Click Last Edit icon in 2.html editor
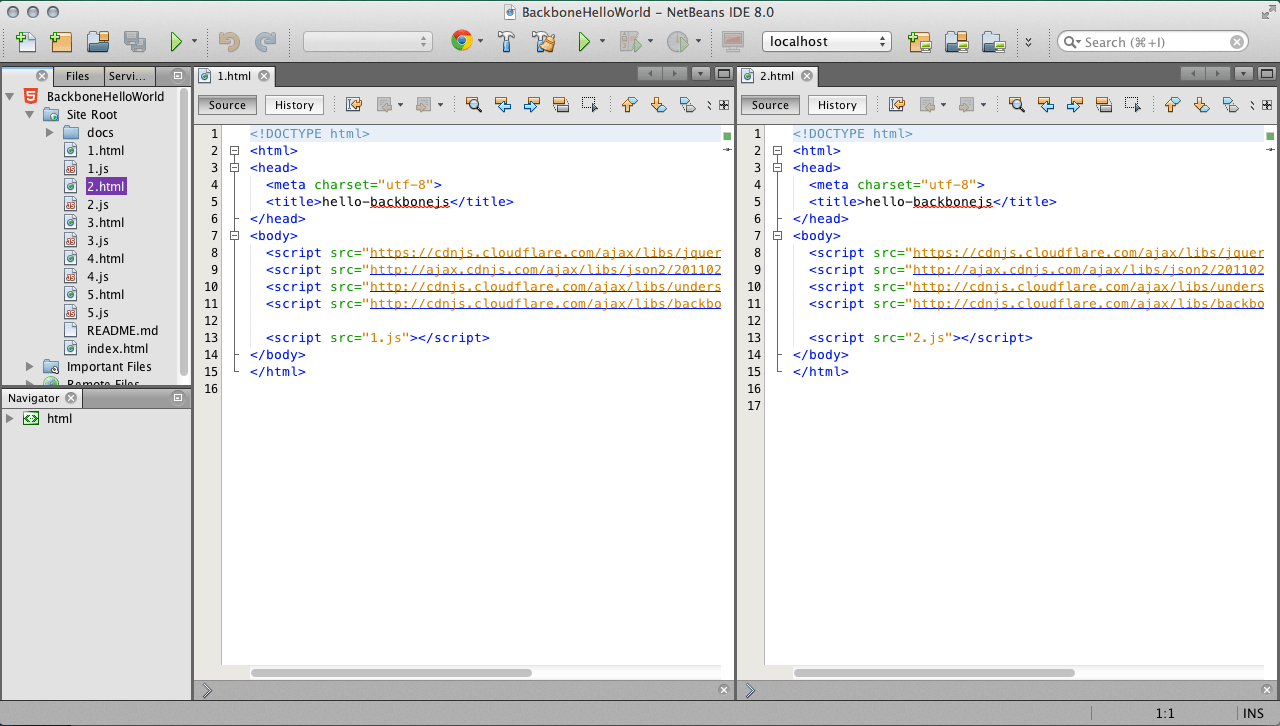1280x726 pixels. tap(897, 104)
